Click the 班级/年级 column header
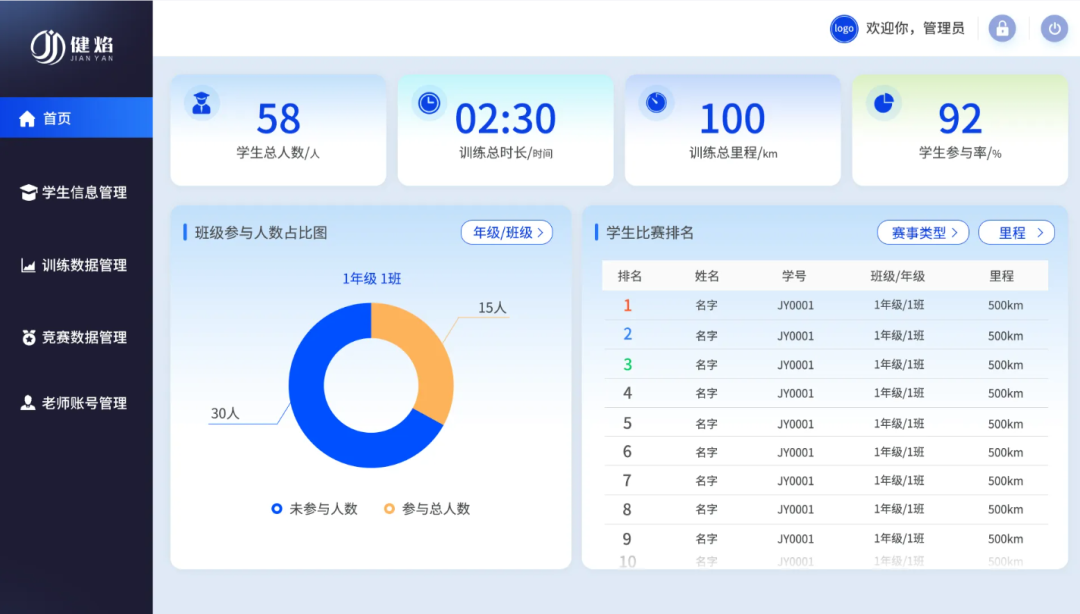The height and width of the screenshot is (614, 1080). click(897, 276)
